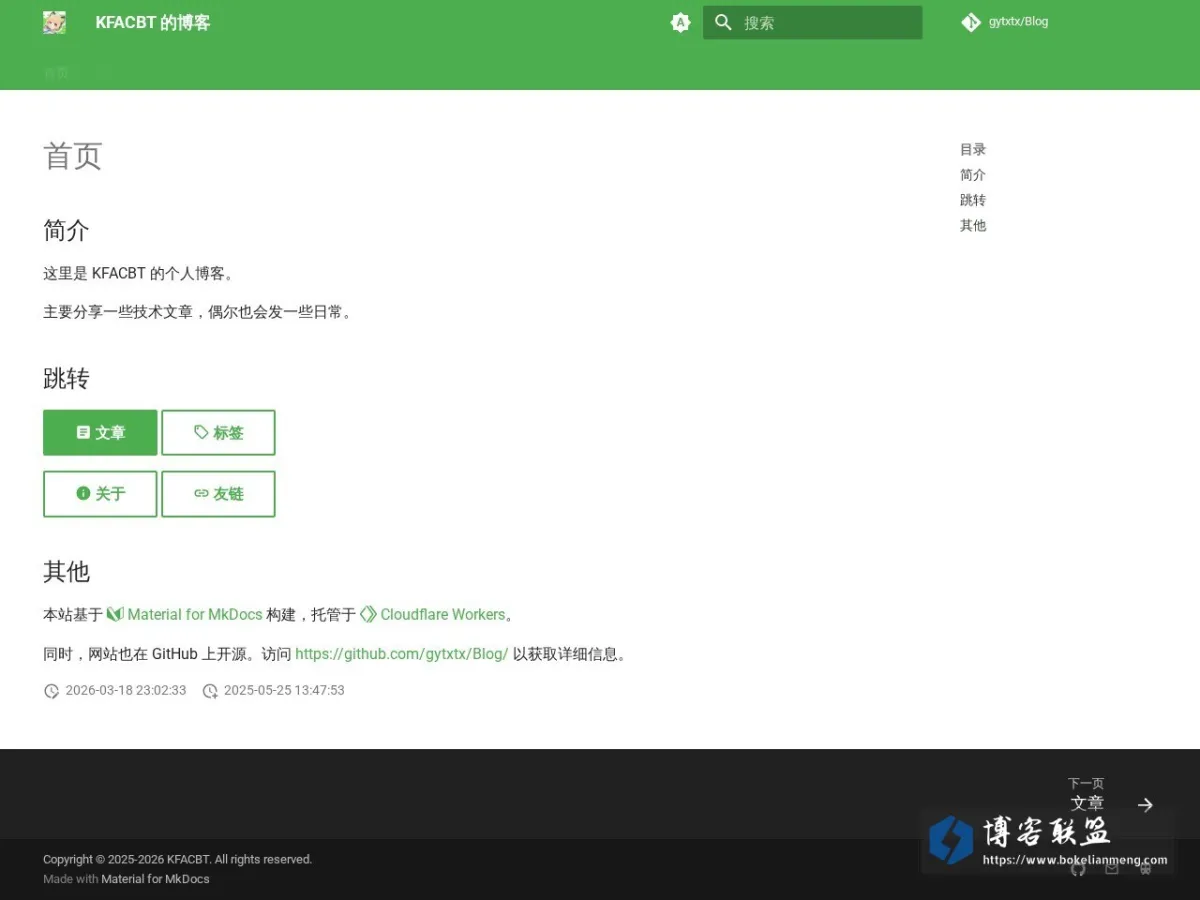
Task: Click the git icon beside gytxtx/Blog
Action: (971, 22)
